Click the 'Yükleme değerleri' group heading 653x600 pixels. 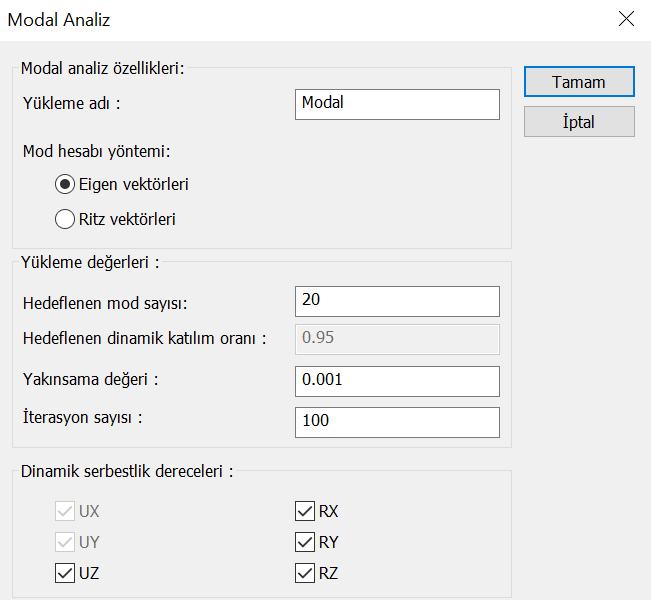pos(91,262)
